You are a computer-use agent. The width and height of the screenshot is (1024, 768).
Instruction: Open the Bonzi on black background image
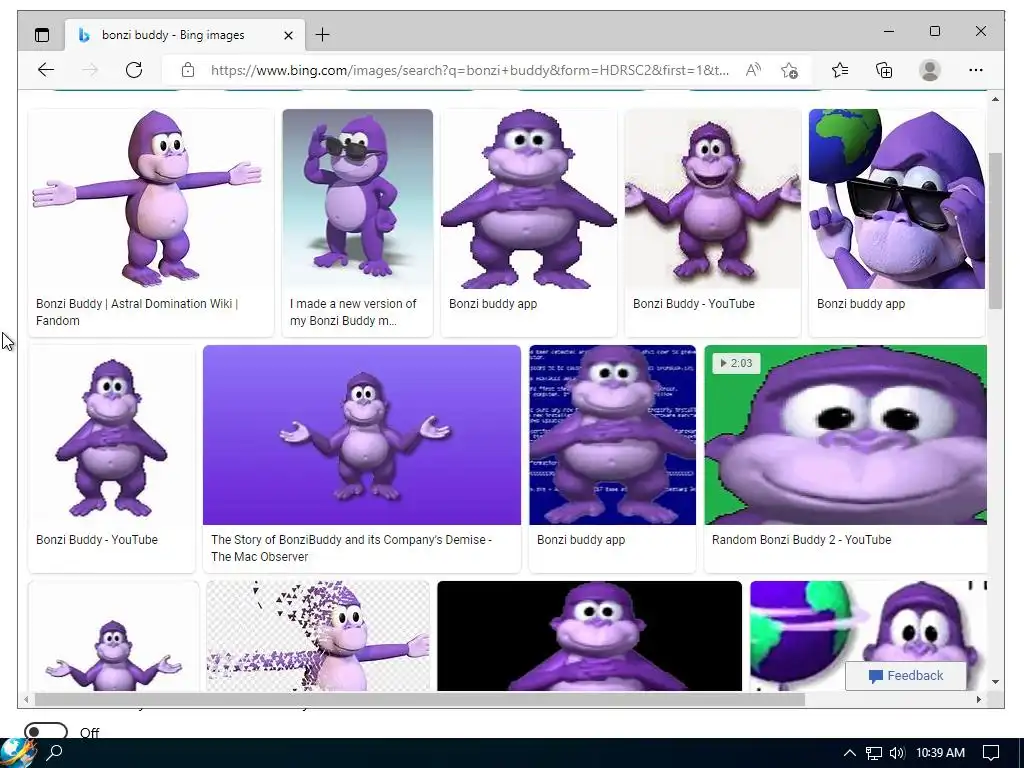(x=590, y=636)
